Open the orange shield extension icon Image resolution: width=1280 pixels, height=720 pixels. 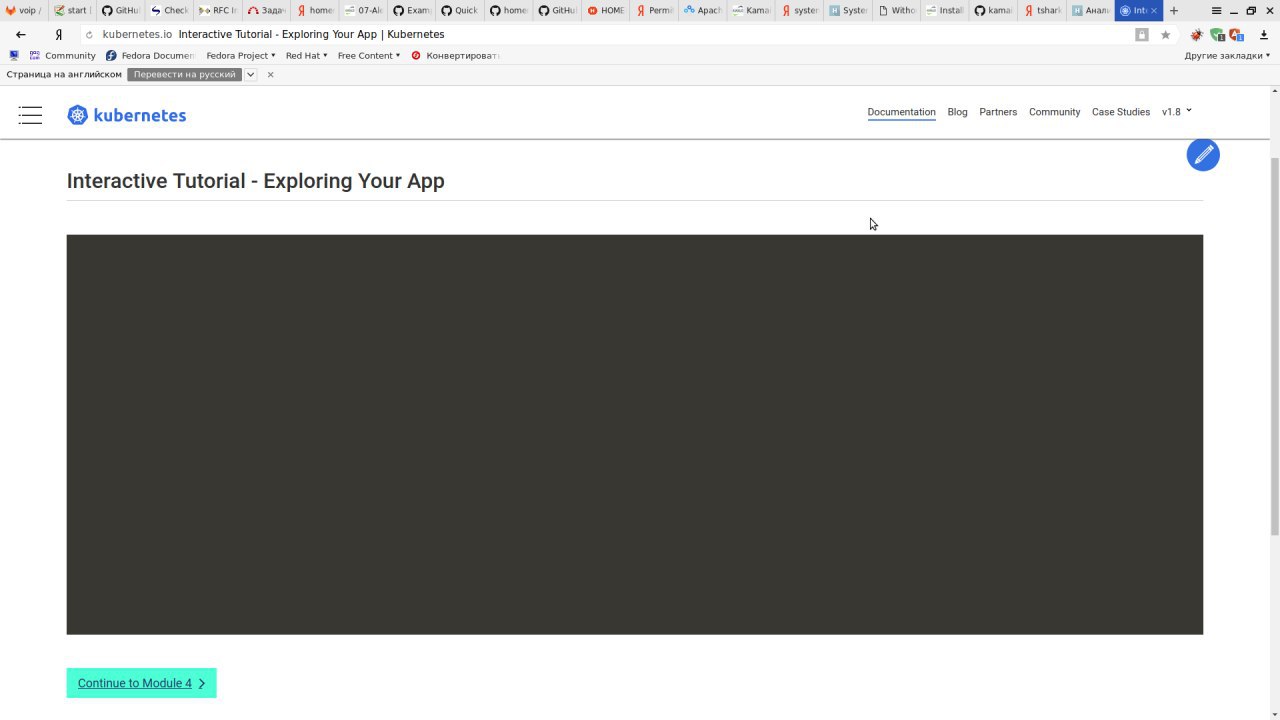click(x=1237, y=34)
